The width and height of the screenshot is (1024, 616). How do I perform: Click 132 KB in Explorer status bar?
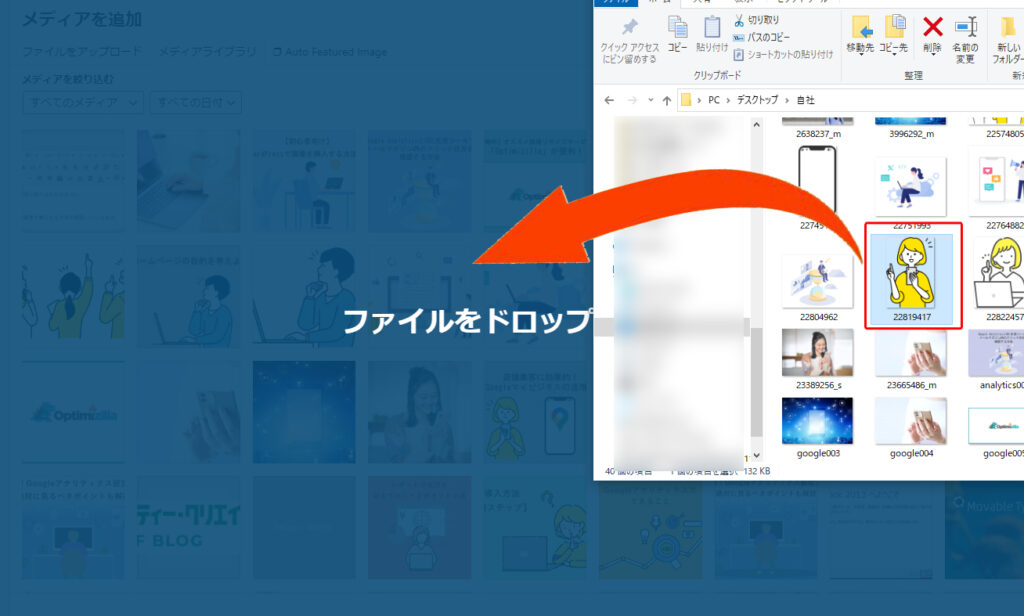(757, 471)
